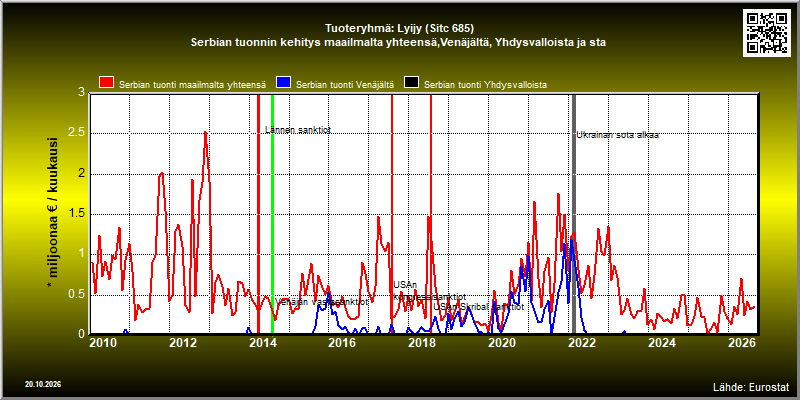This screenshot has height=400, width=800.
Task: Select legend label 'Serbian tuonti maailmalta yhteensä'
Action: (193, 85)
